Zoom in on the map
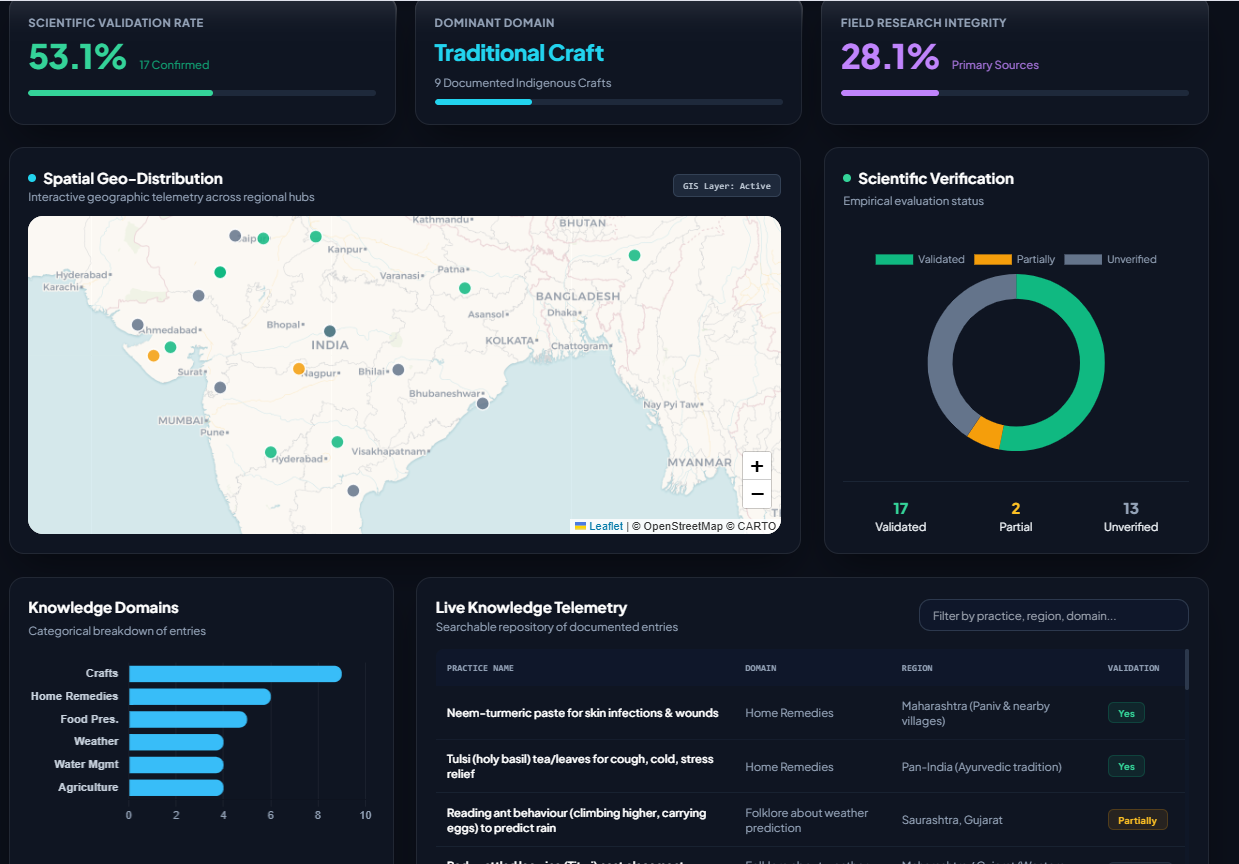The width and height of the screenshot is (1239, 864). click(x=757, y=466)
